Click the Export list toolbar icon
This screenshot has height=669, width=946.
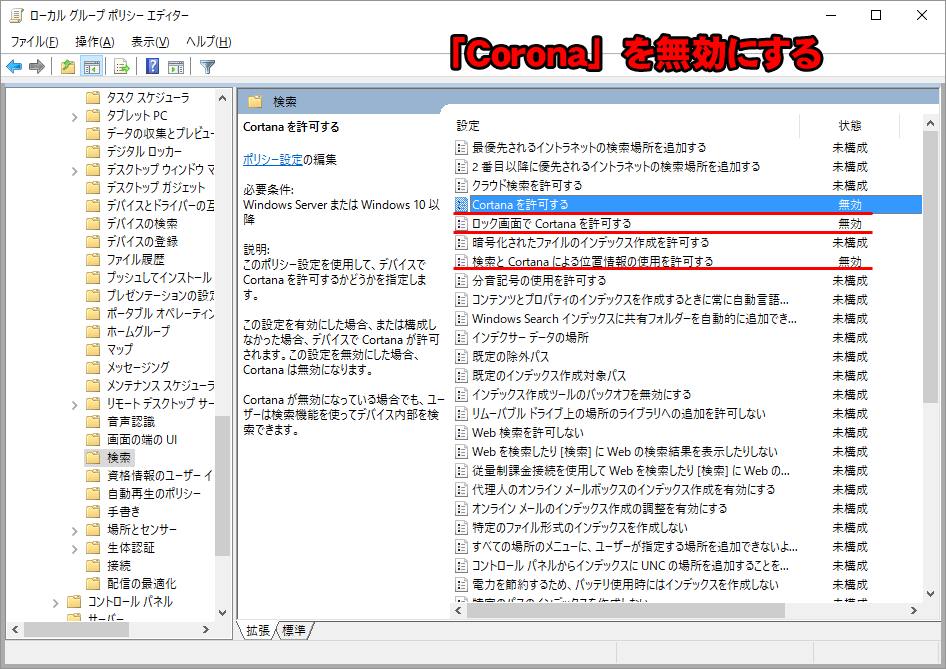[122, 66]
